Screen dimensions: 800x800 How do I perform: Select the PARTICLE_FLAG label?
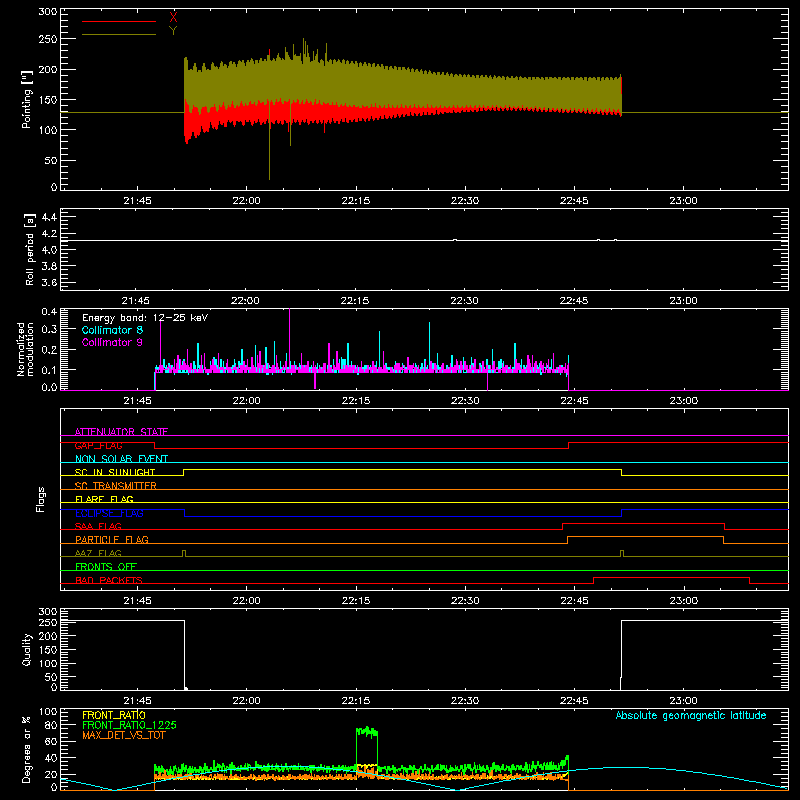[112, 539]
